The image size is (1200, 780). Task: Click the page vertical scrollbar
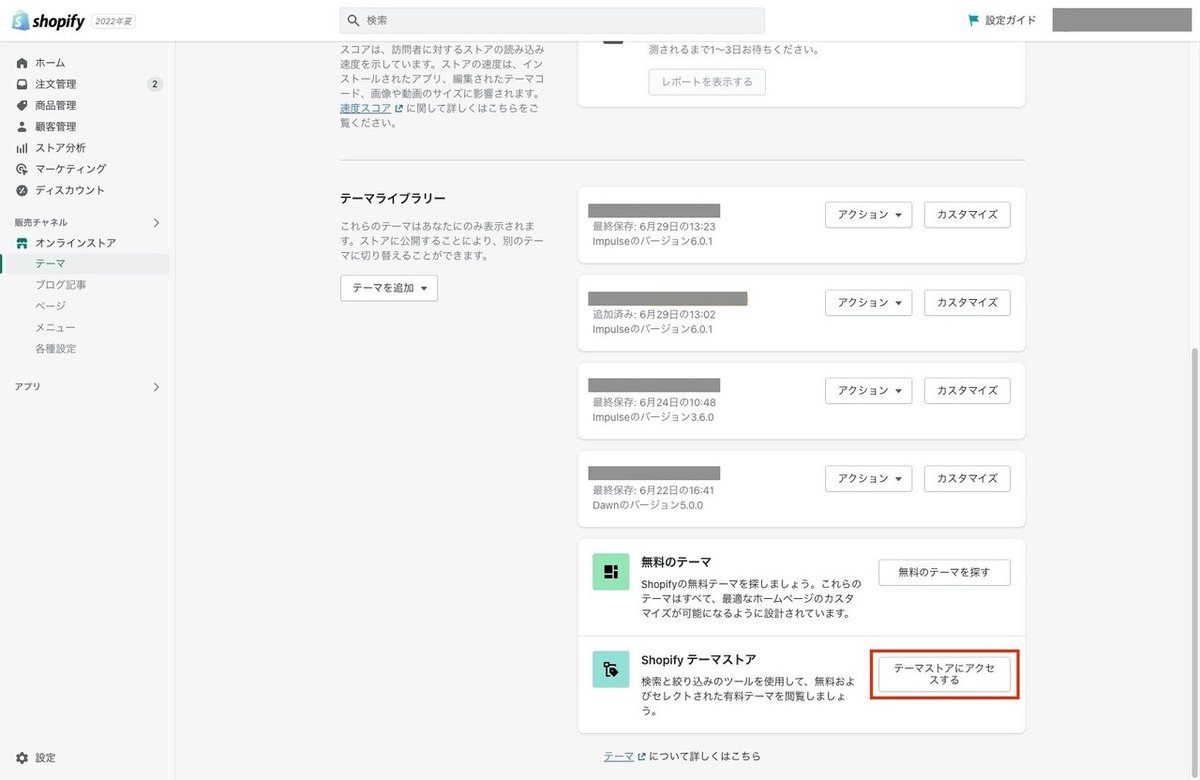click(x=1194, y=560)
